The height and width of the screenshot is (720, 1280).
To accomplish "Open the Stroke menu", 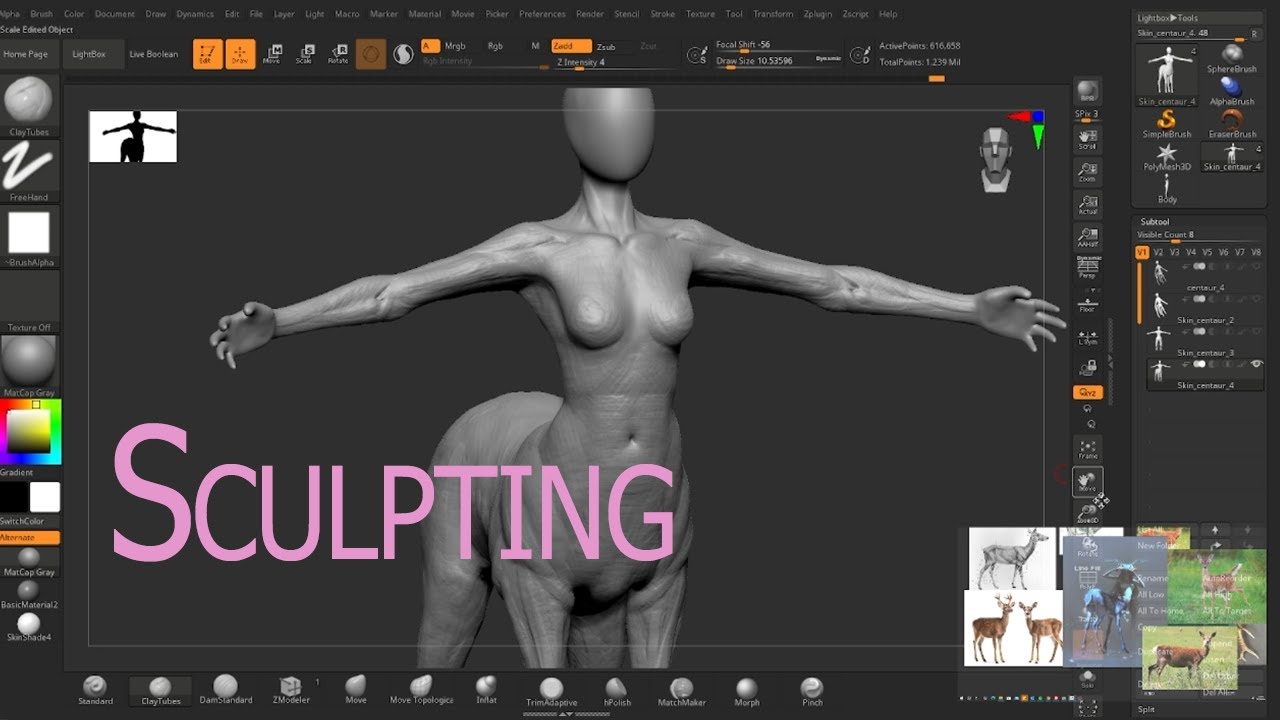I will click(x=663, y=14).
